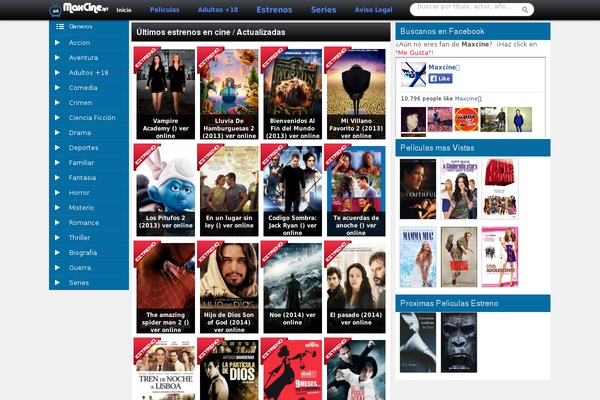Screen dimensions: 600x400
Task: Click the Facebook Like button
Action: pos(440,78)
